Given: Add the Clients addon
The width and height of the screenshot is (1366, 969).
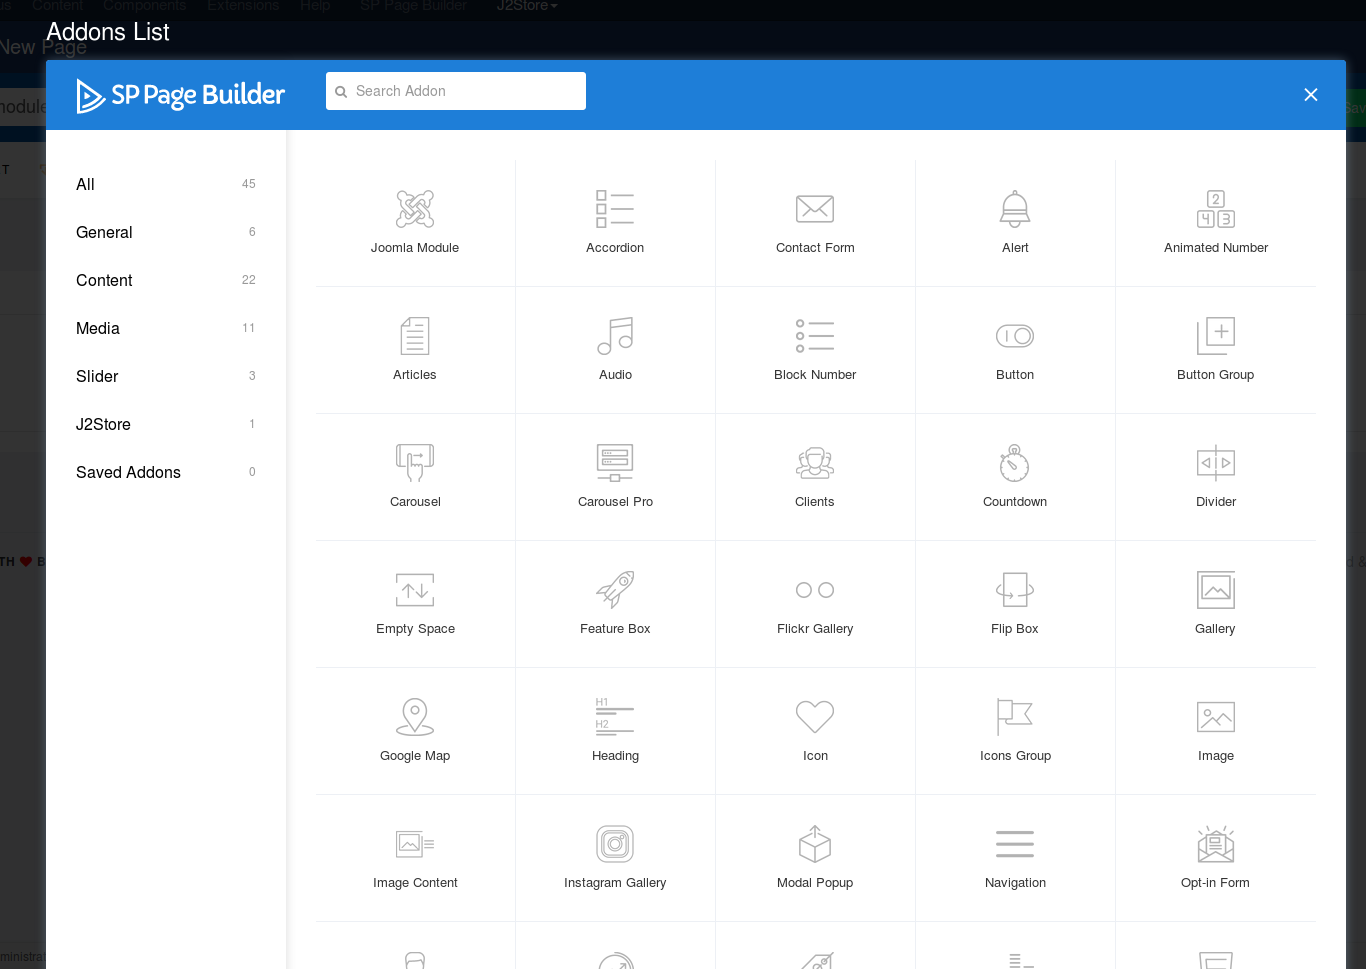Looking at the screenshot, I should point(815,477).
